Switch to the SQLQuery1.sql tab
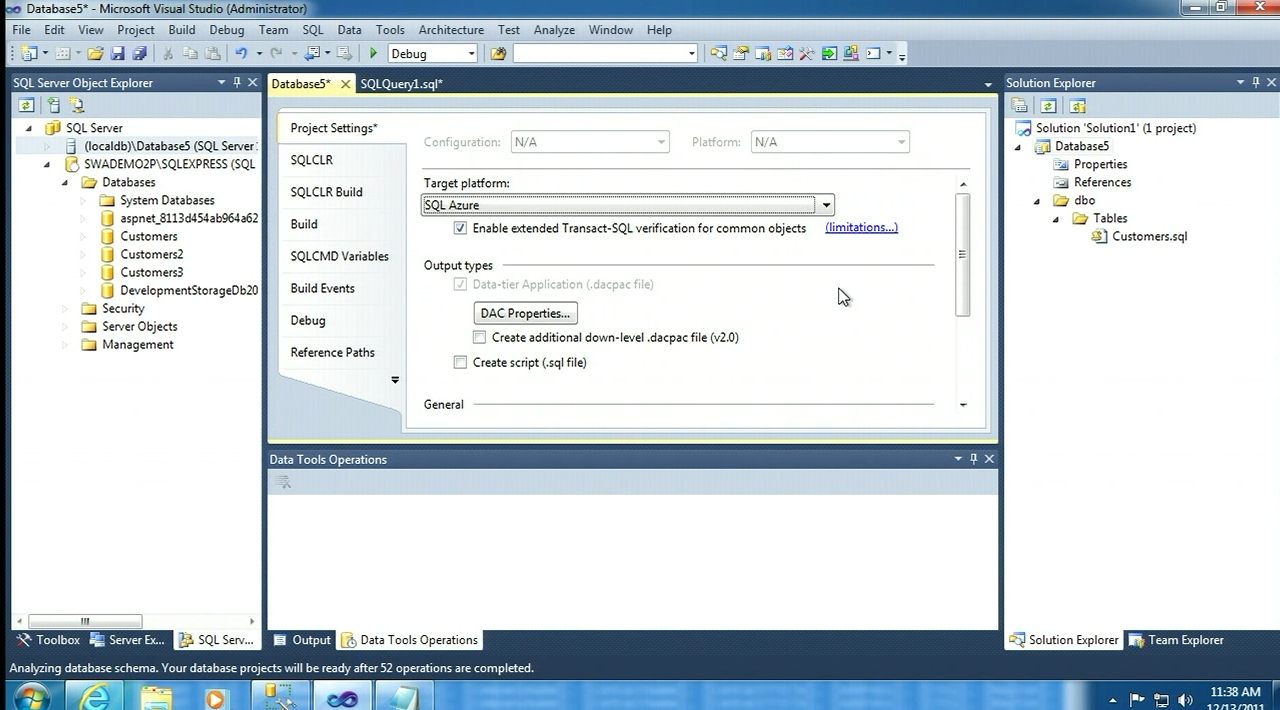Viewport: 1280px width, 710px height. 401,84
